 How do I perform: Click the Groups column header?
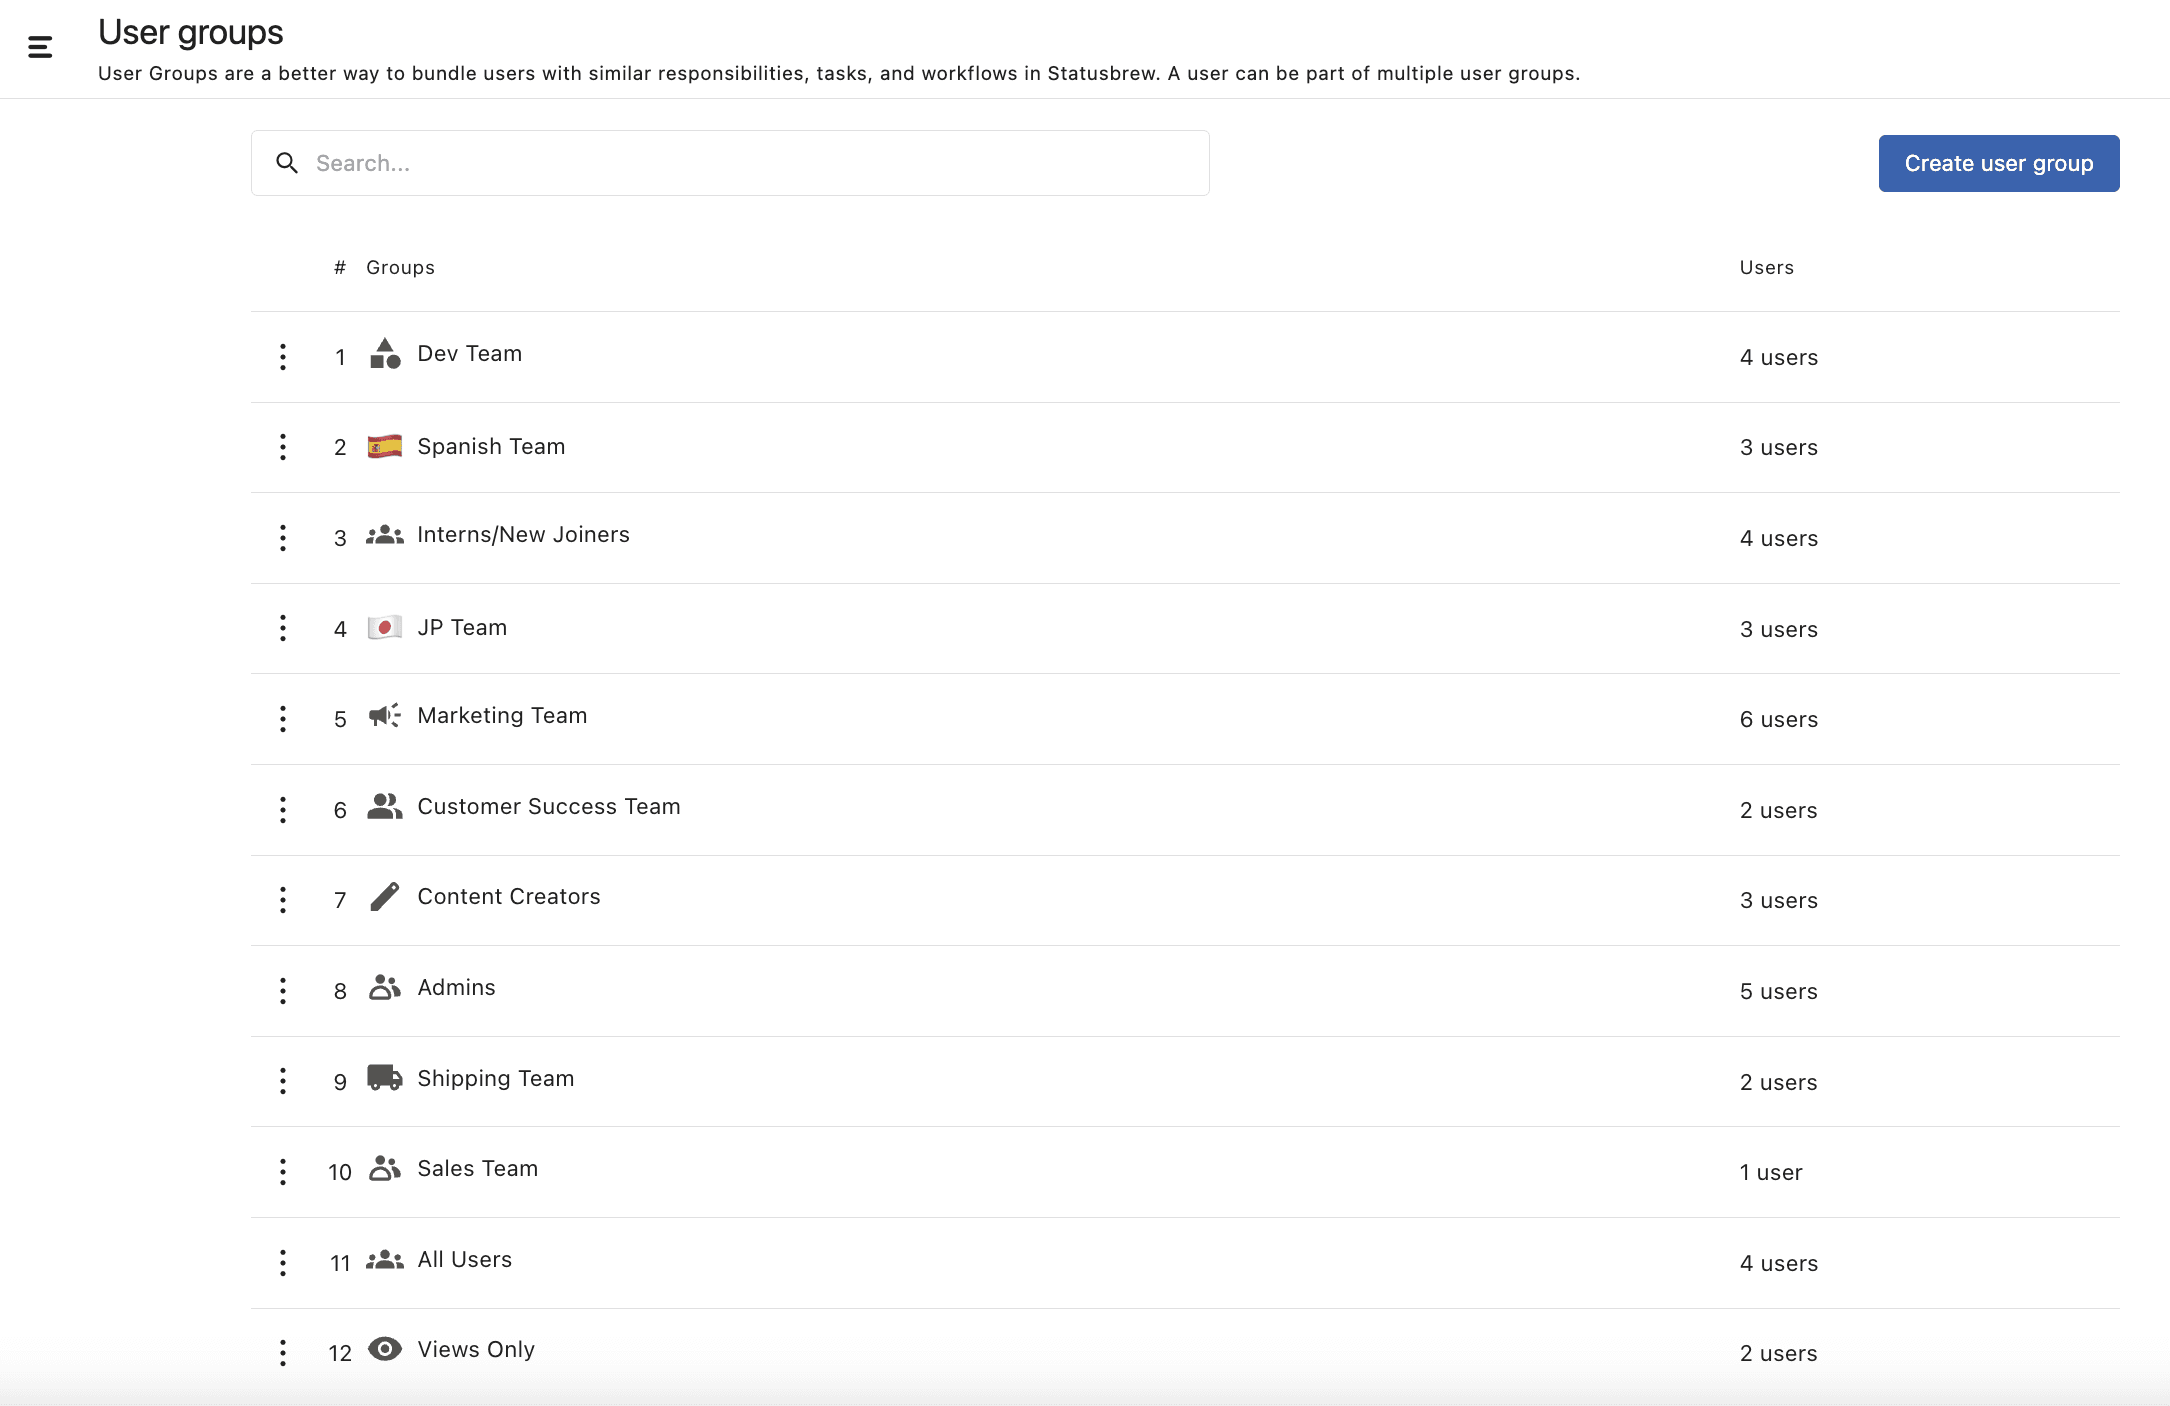coord(400,268)
